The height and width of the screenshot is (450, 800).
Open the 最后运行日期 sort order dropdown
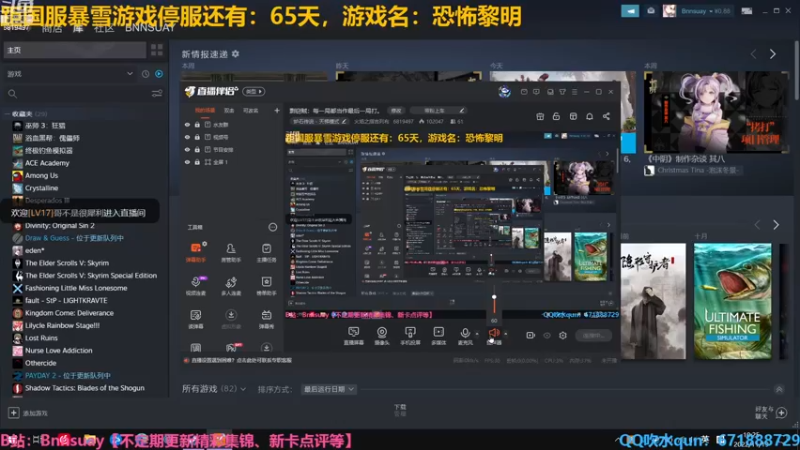coord(328,389)
